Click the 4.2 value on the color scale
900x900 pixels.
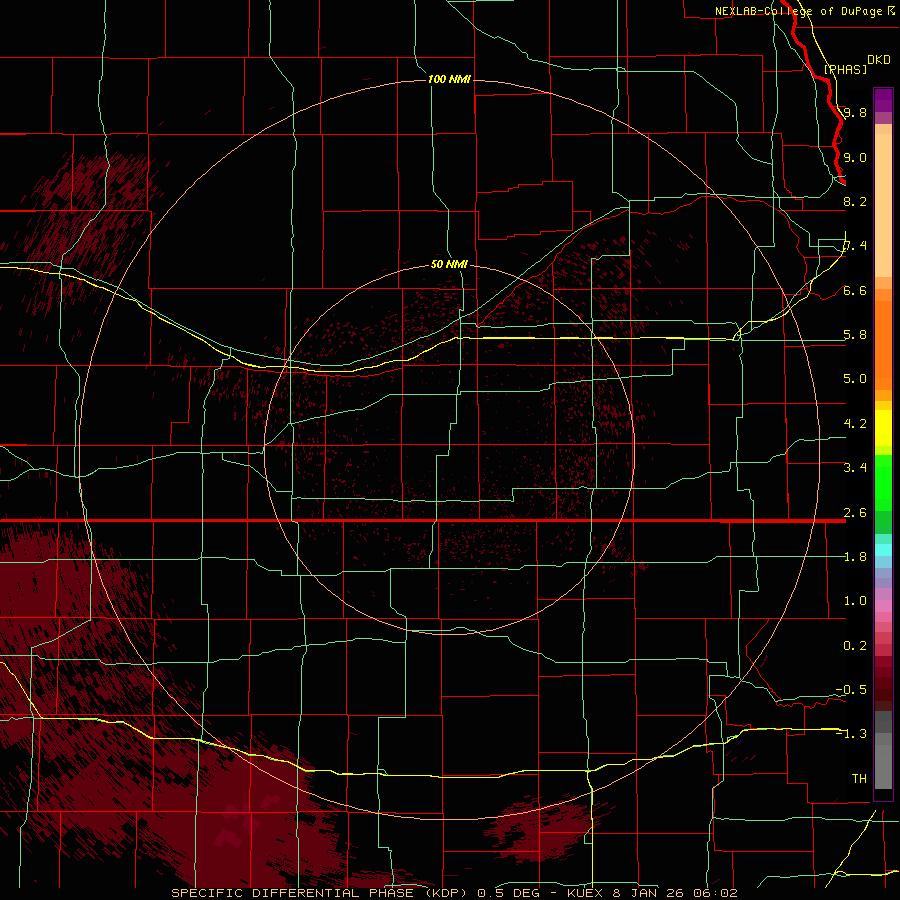pos(855,424)
